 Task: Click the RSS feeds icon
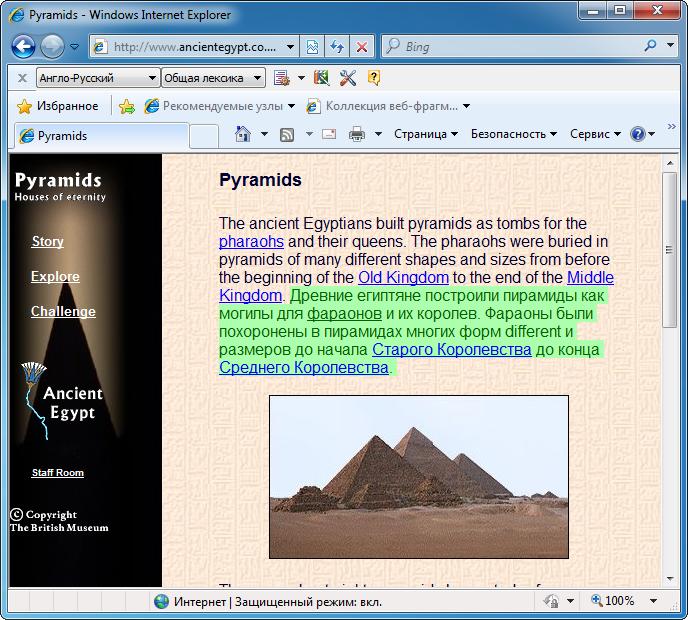(x=287, y=134)
